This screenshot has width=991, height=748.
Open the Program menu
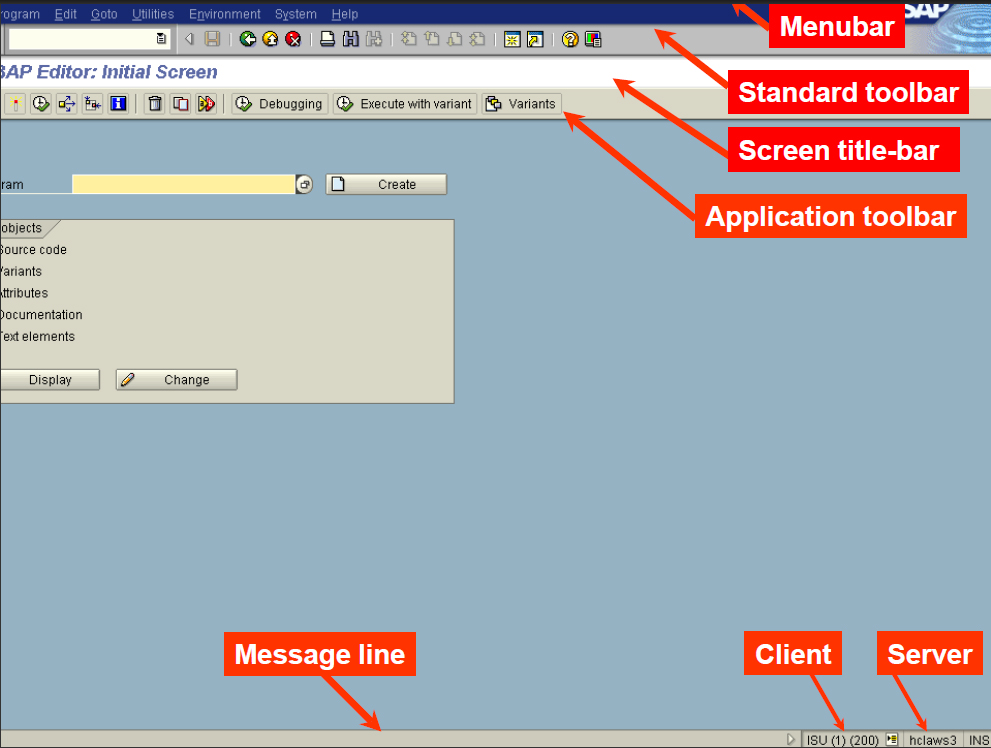pos(20,14)
